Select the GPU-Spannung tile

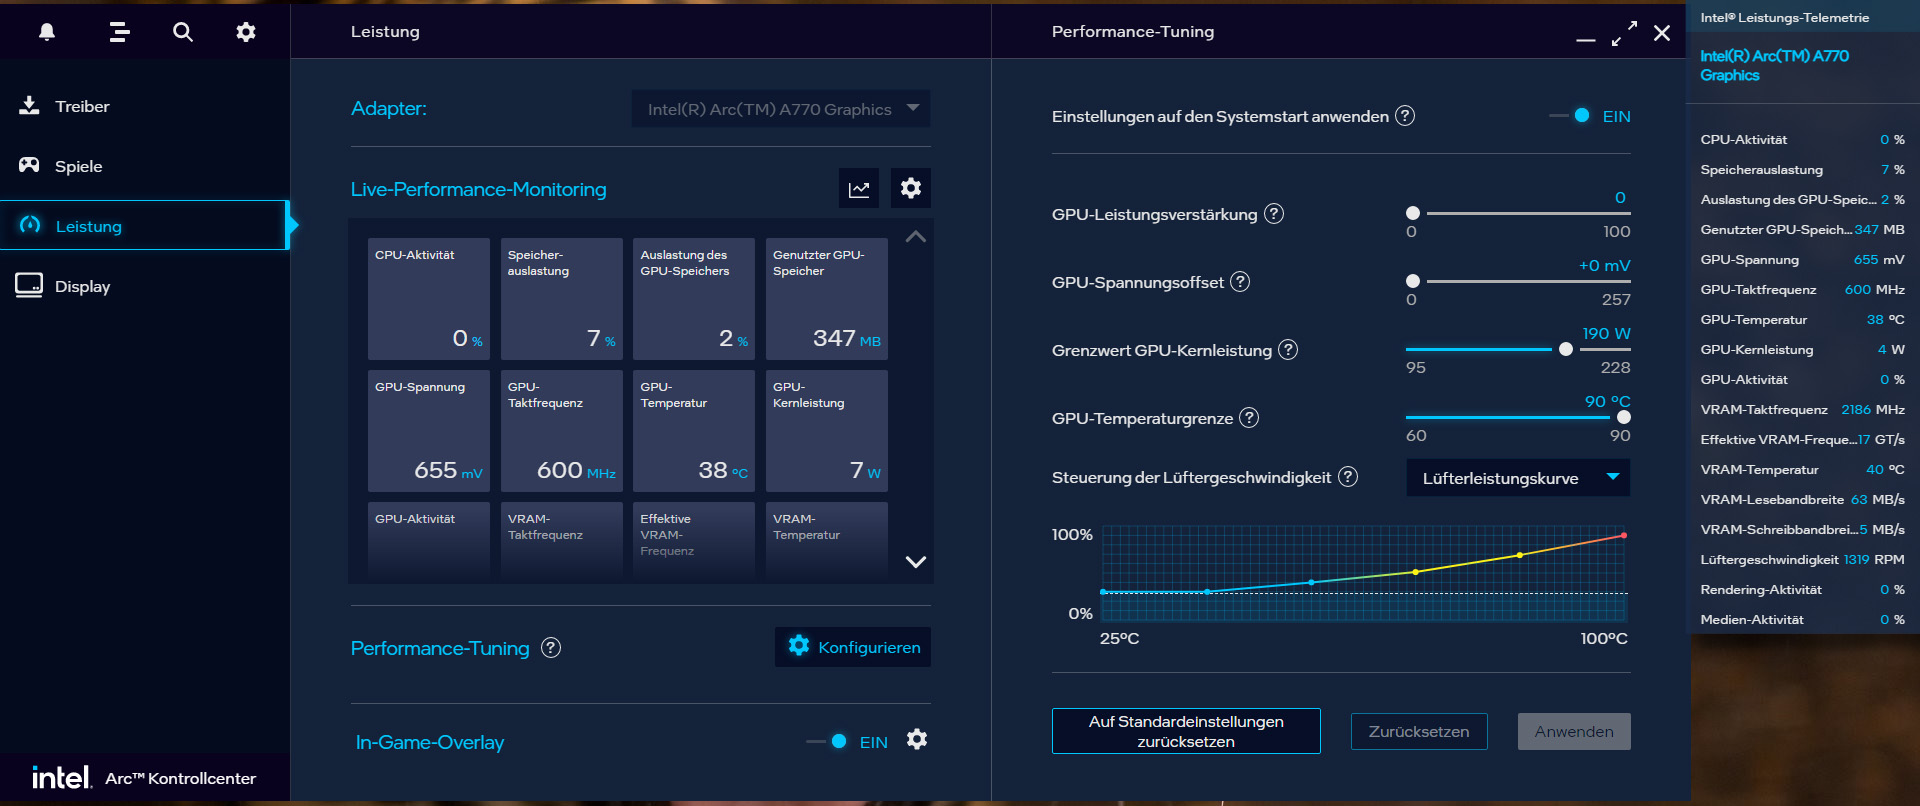point(429,431)
